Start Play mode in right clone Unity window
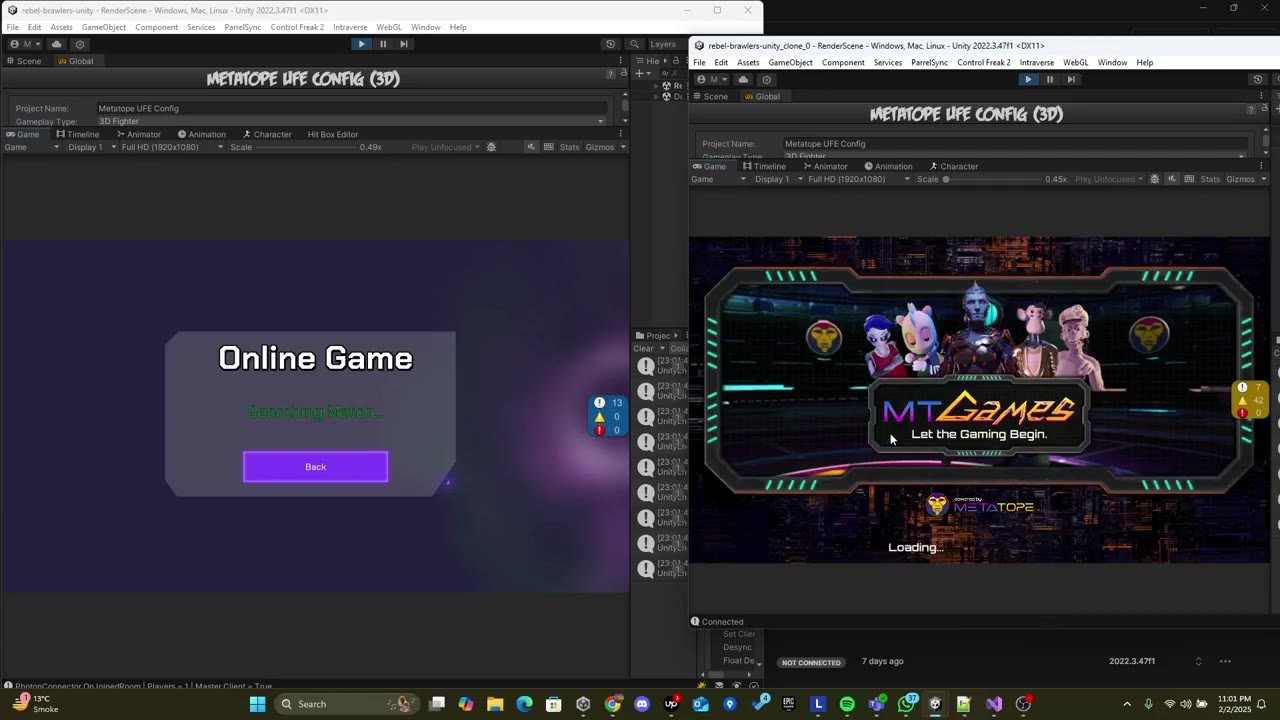 click(x=1028, y=79)
